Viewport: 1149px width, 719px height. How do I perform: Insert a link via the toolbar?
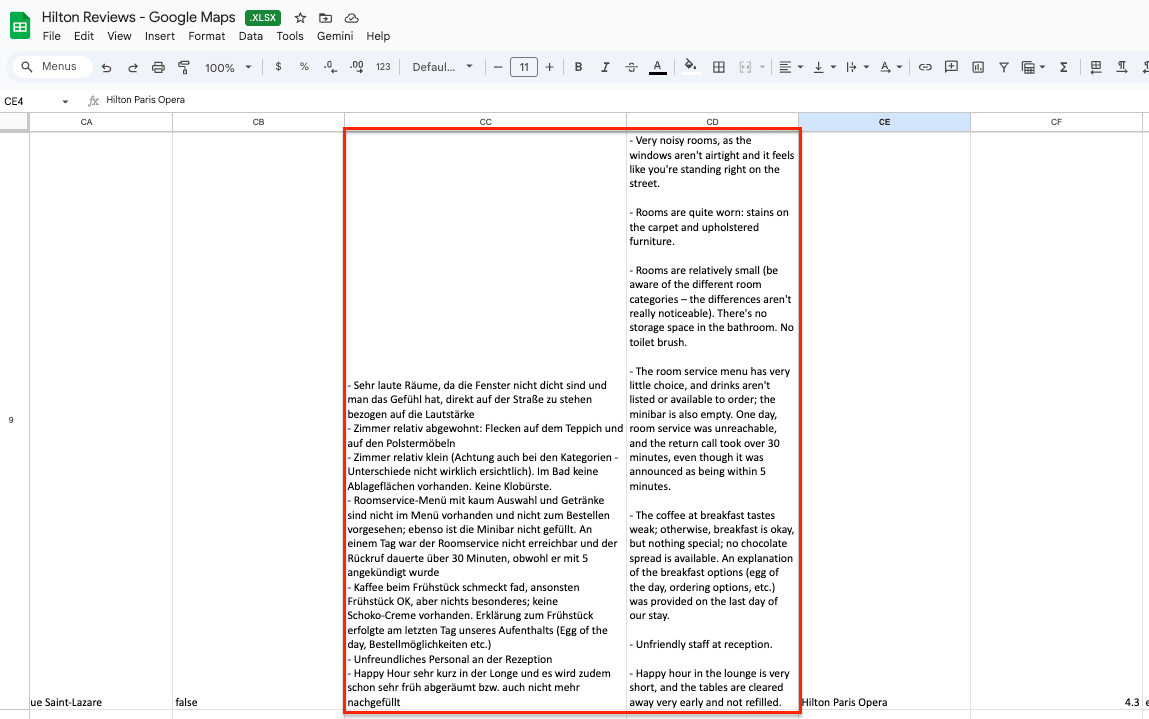(925, 67)
